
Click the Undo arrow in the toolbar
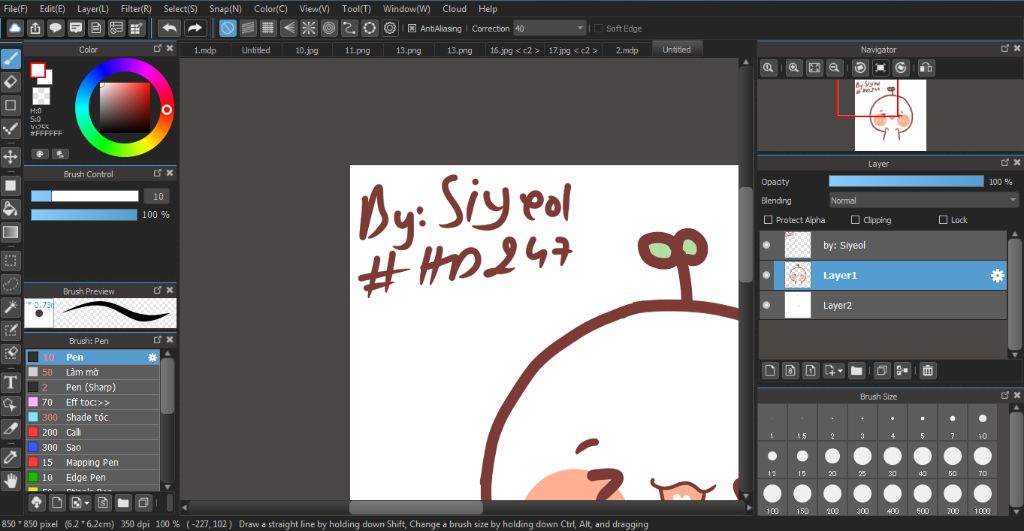169,28
